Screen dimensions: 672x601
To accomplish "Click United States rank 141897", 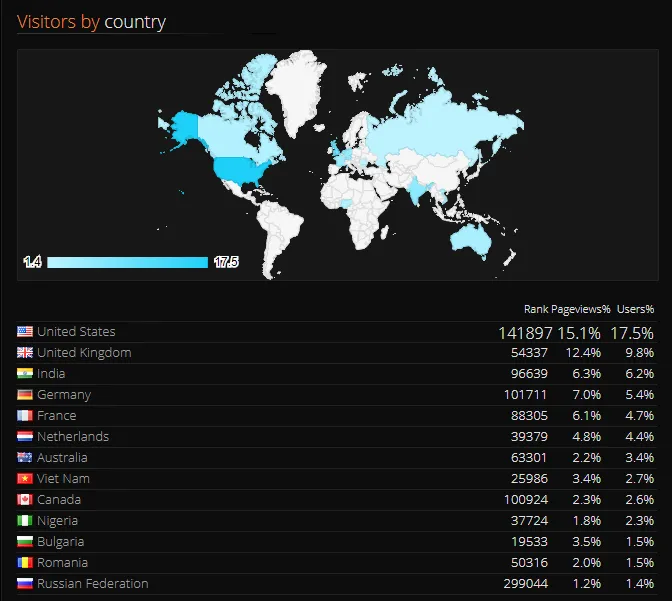I will coord(525,333).
